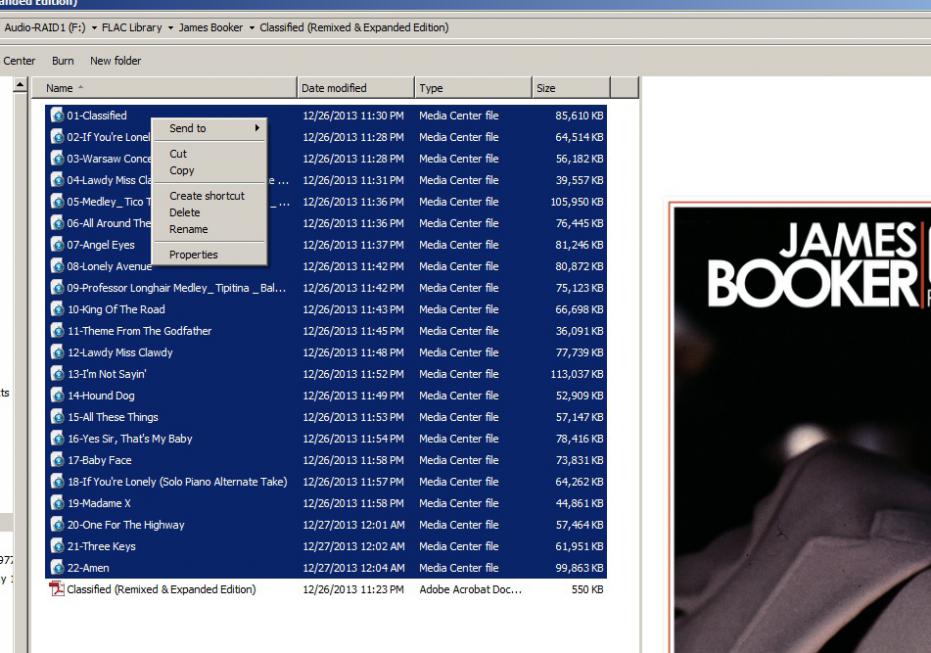
Task: Sort files by Date modified column
Action: [354, 89]
